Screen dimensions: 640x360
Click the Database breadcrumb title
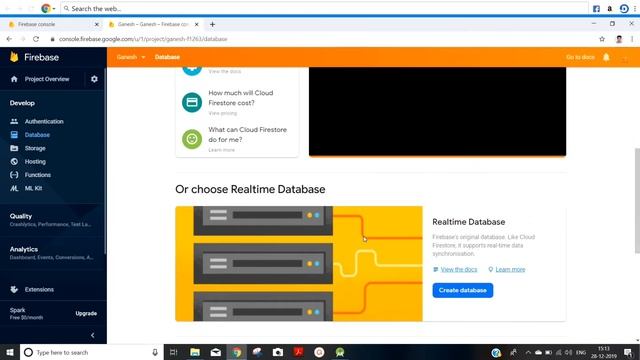tap(167, 57)
